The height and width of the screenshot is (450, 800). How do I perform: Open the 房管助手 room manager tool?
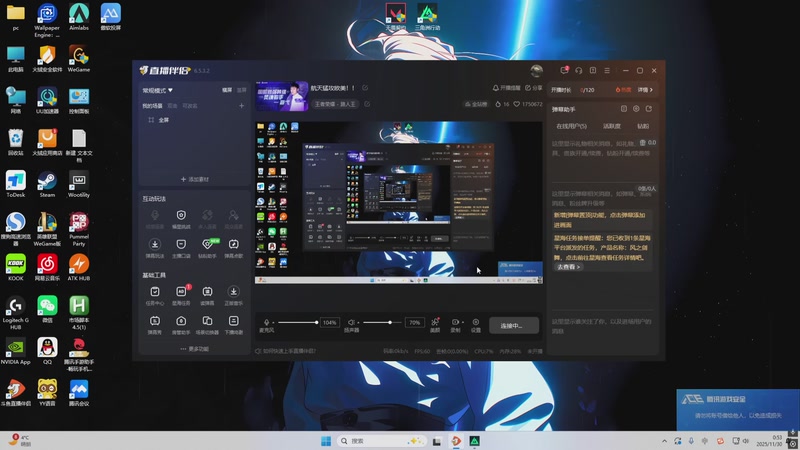tap(181, 324)
